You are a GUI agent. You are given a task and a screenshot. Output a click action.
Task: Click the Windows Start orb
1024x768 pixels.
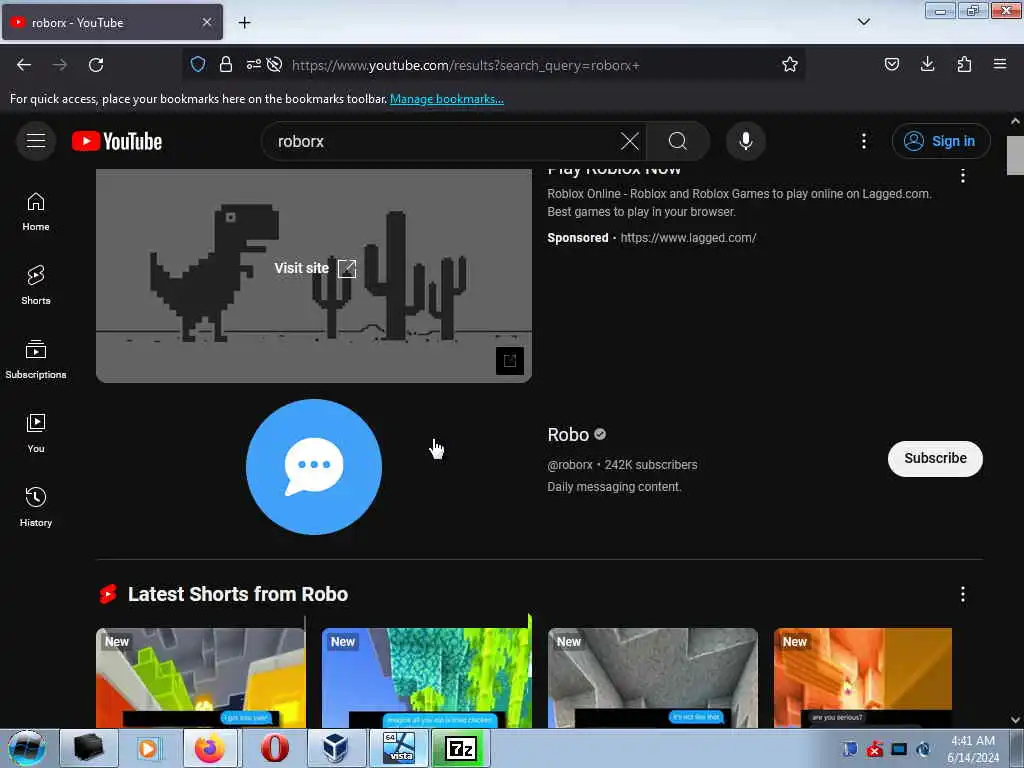point(27,748)
